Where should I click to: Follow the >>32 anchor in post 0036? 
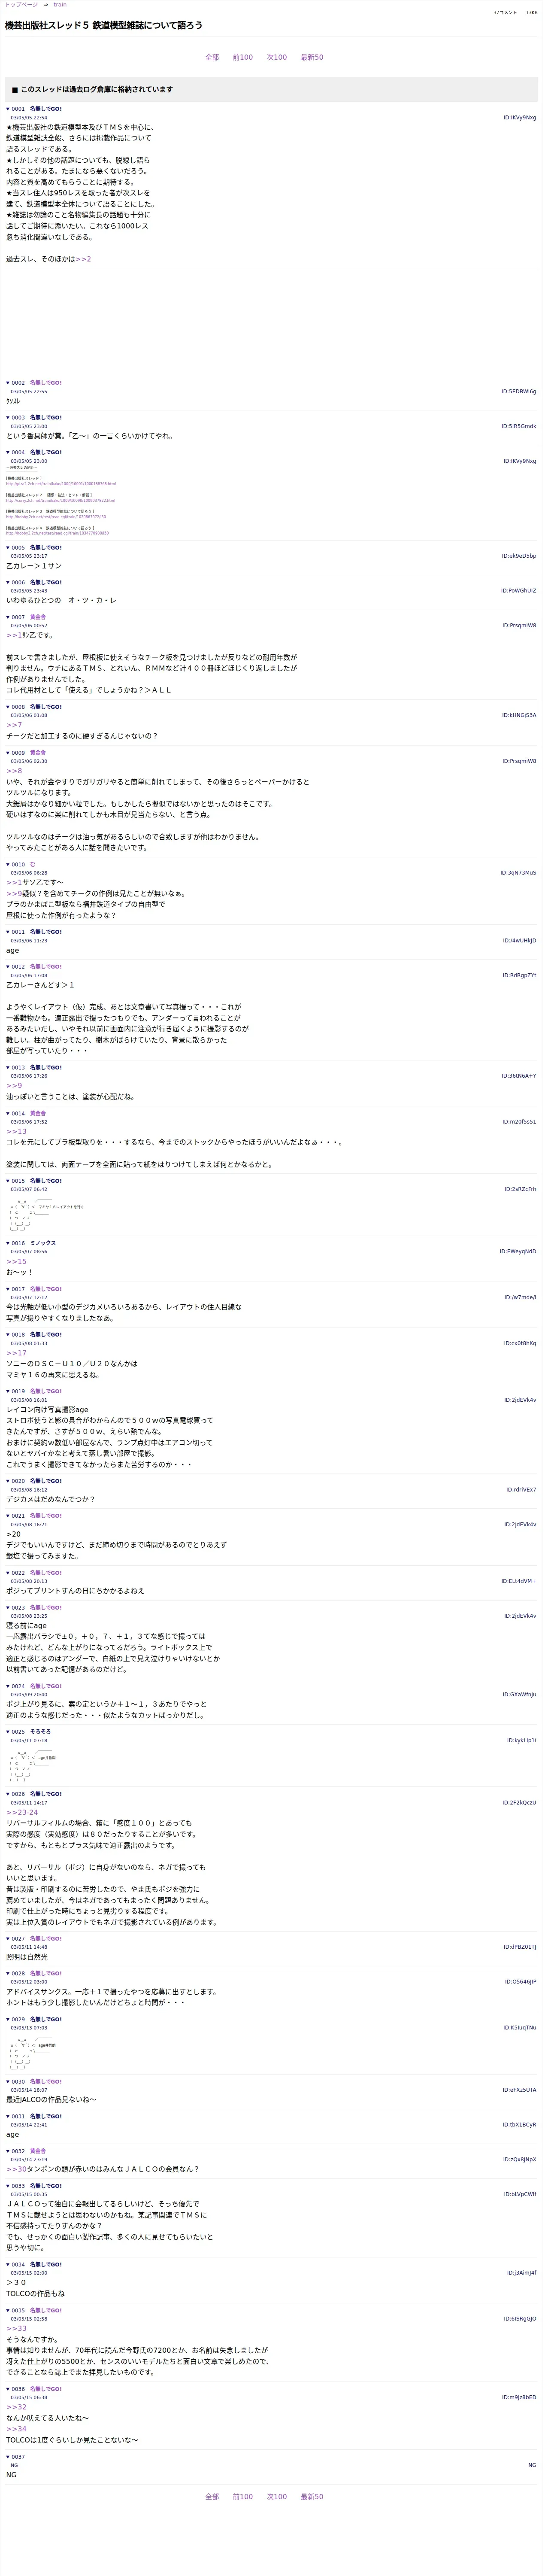pyautogui.click(x=17, y=2407)
